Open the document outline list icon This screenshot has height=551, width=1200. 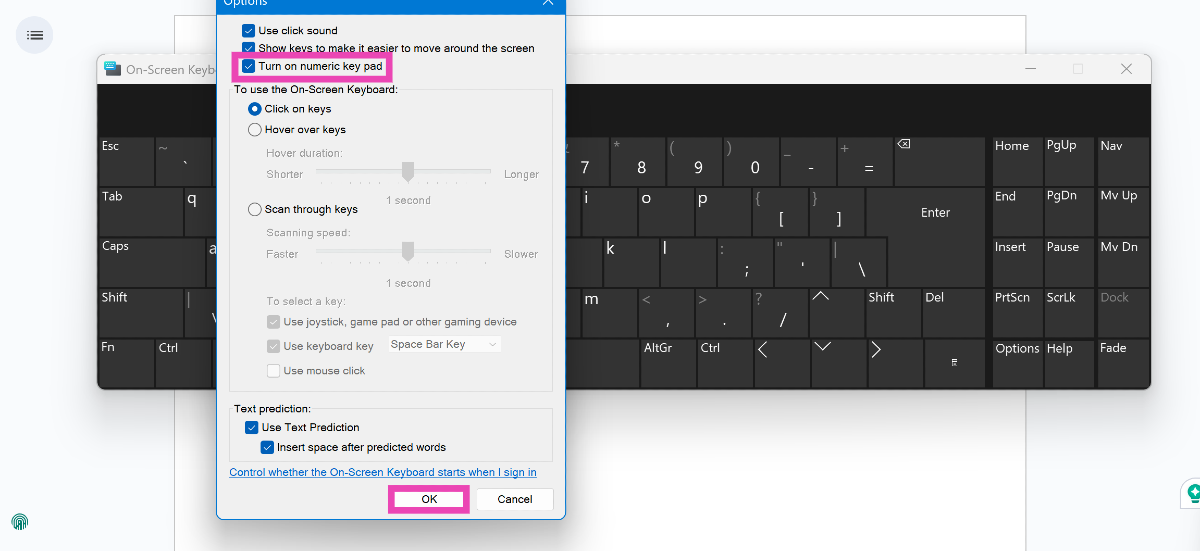(35, 35)
